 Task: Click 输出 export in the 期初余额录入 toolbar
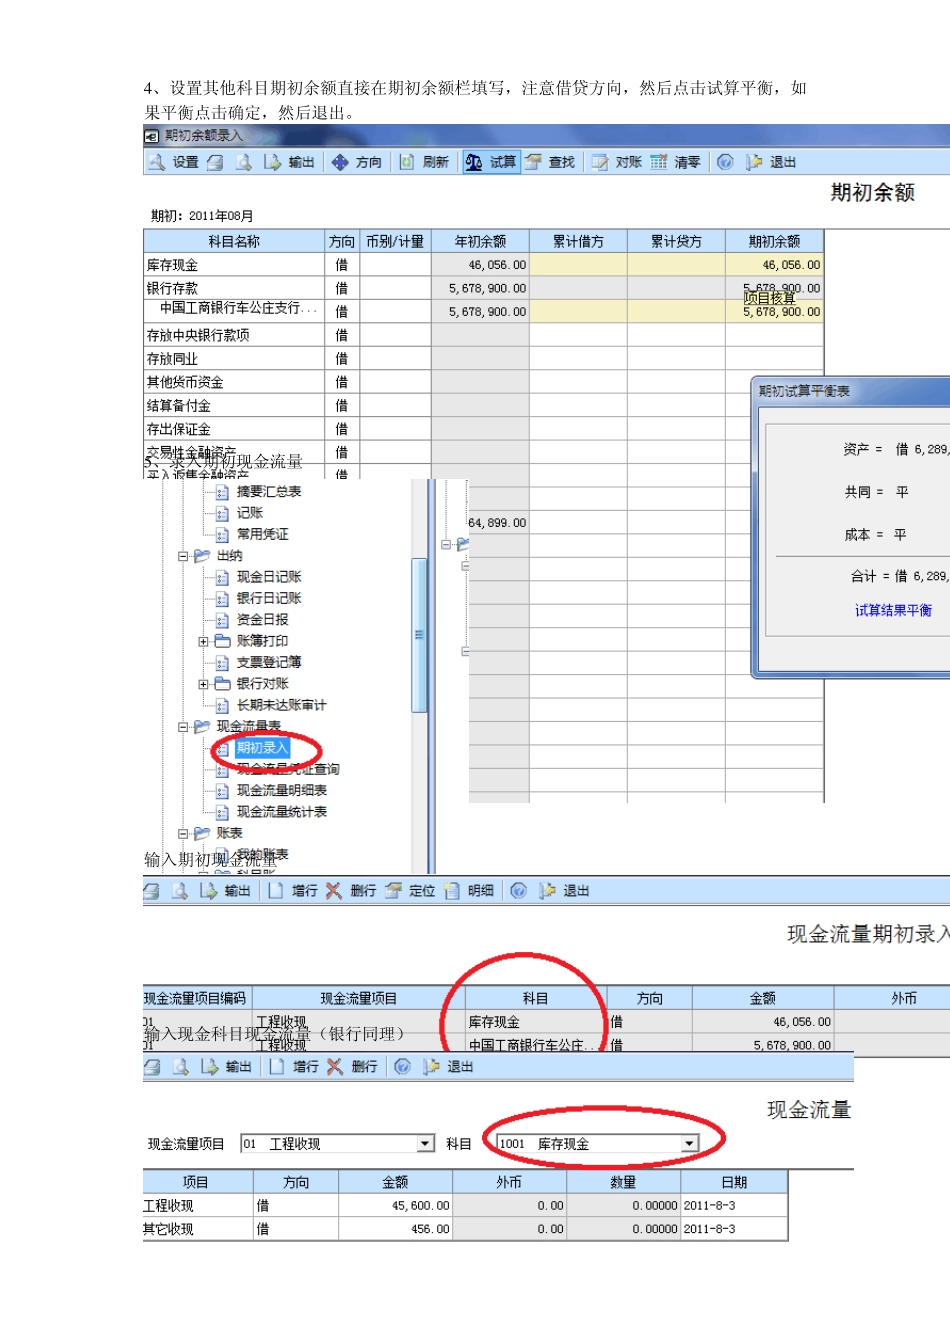[x=289, y=162]
